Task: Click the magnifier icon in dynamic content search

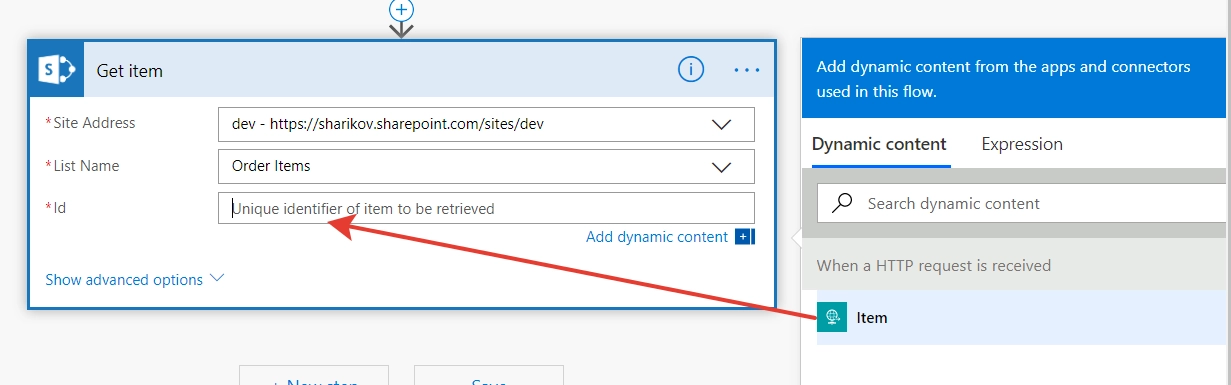Action: 842,203
